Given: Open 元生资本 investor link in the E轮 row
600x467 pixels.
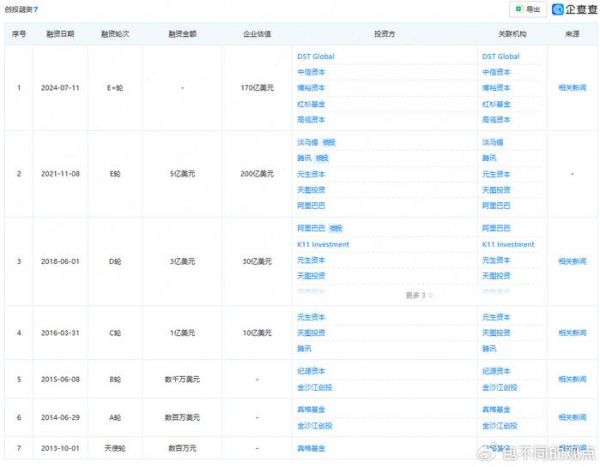Looking at the screenshot, I should [311, 174].
